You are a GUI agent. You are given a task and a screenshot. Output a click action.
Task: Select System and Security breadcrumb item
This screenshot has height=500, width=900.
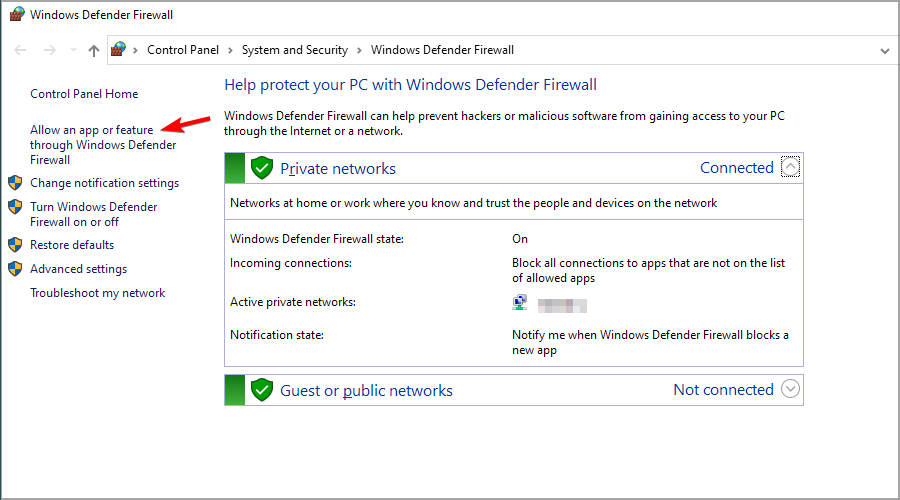[x=294, y=50]
